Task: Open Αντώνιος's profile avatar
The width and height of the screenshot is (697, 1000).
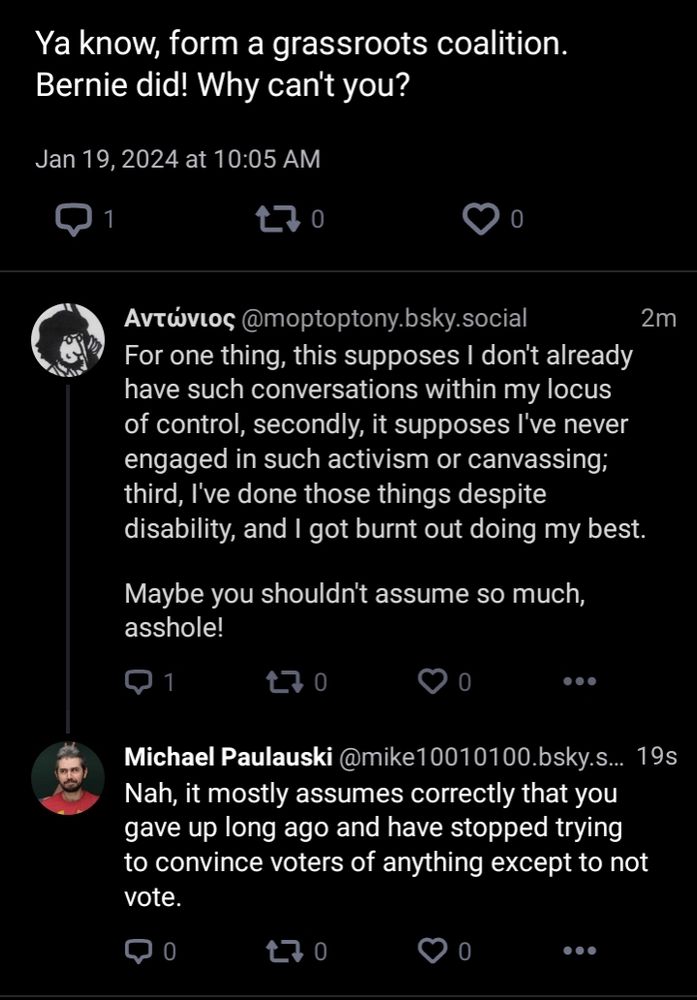Action: click(68, 340)
